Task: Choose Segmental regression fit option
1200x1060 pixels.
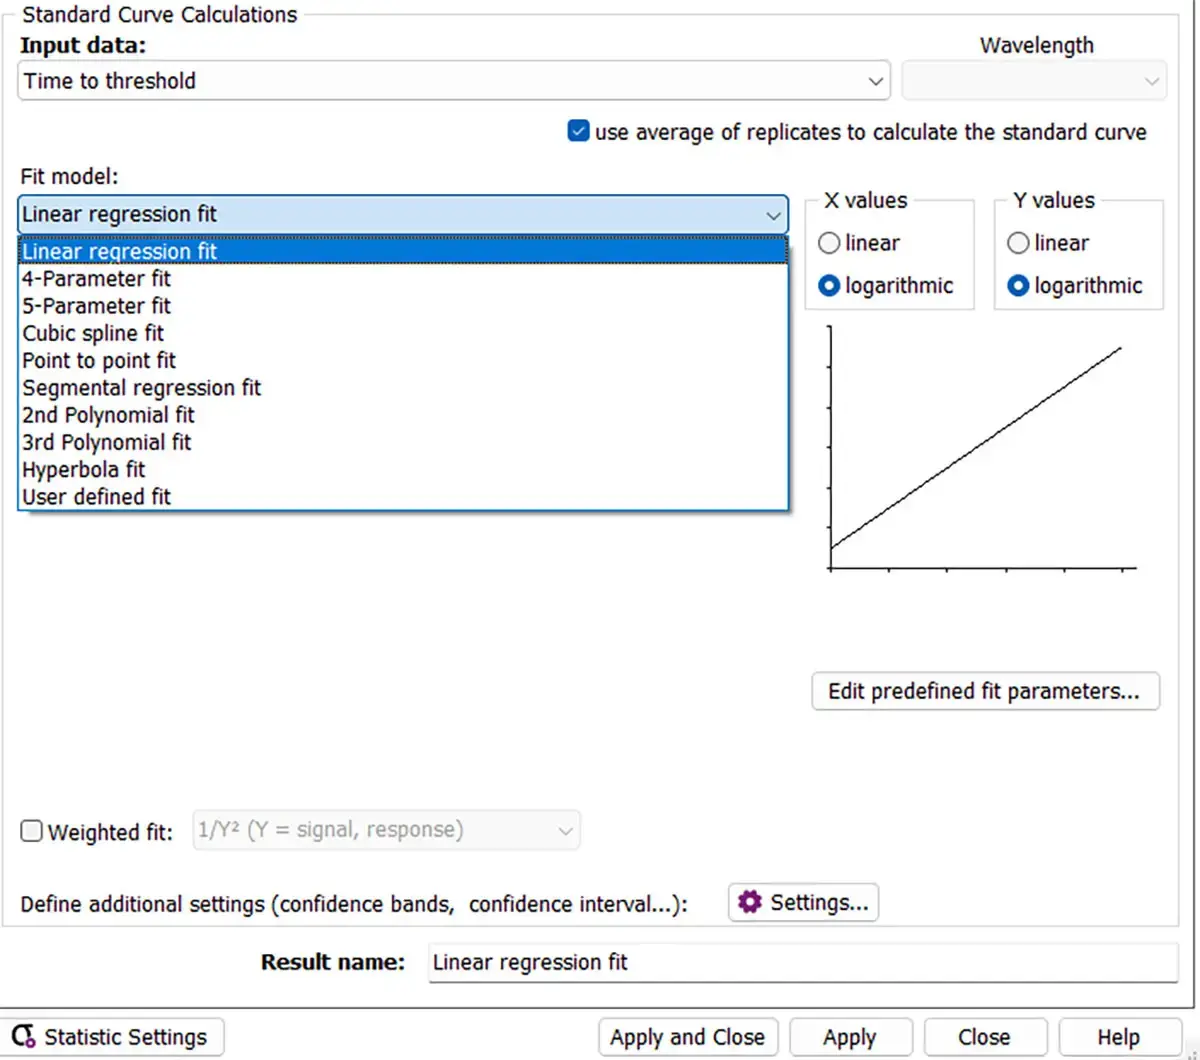Action: (403, 387)
